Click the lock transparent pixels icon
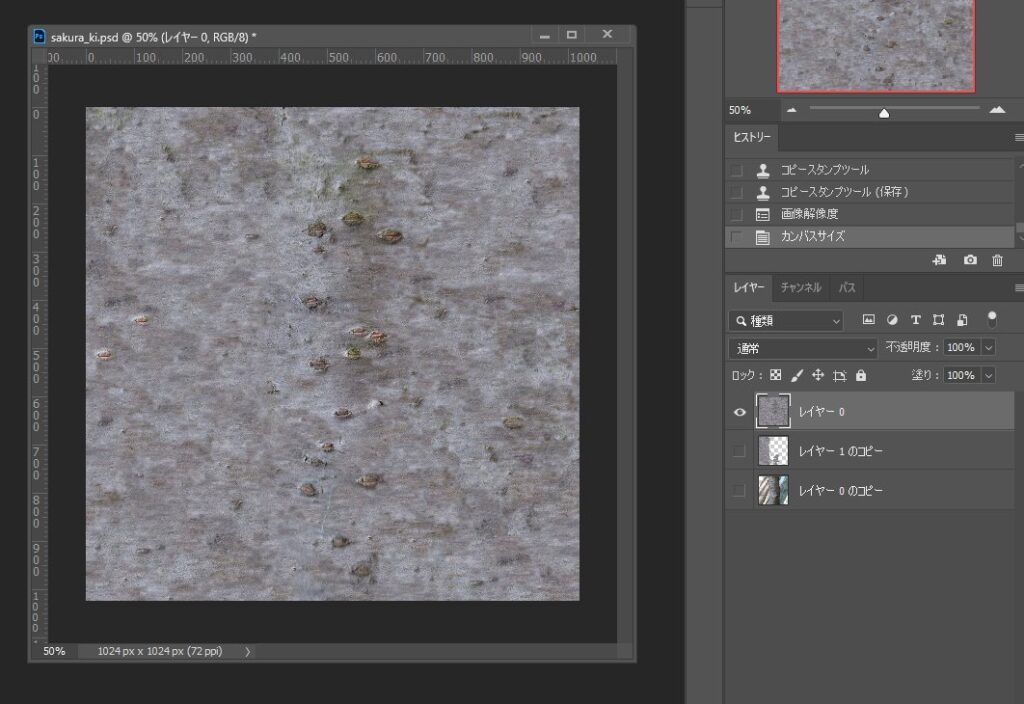 (x=775, y=376)
